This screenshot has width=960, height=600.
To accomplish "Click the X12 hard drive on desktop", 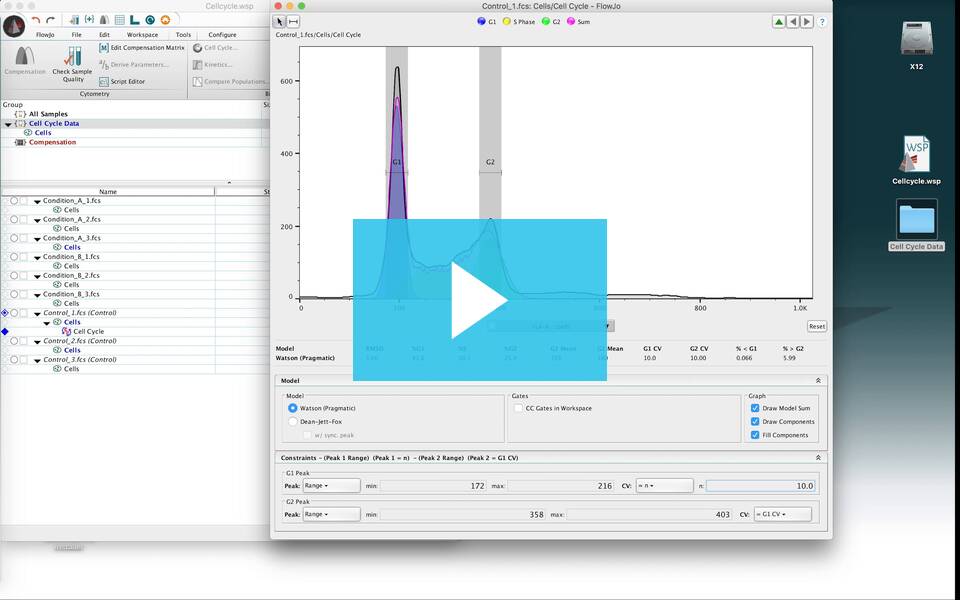I will click(917, 38).
